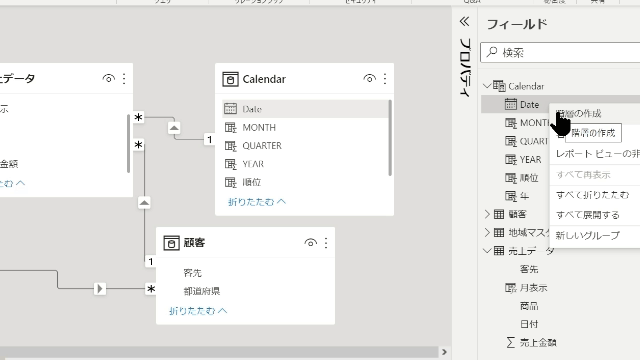Click cross-filter arrow on 顧客 vertical relationship
The image size is (640, 360).
(x=144, y=202)
